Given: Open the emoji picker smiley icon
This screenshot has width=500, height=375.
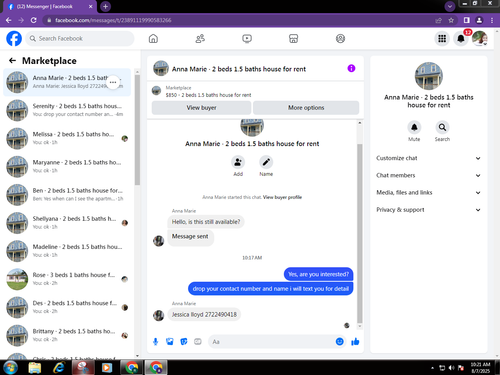Looking at the screenshot, I should pos(339,342).
